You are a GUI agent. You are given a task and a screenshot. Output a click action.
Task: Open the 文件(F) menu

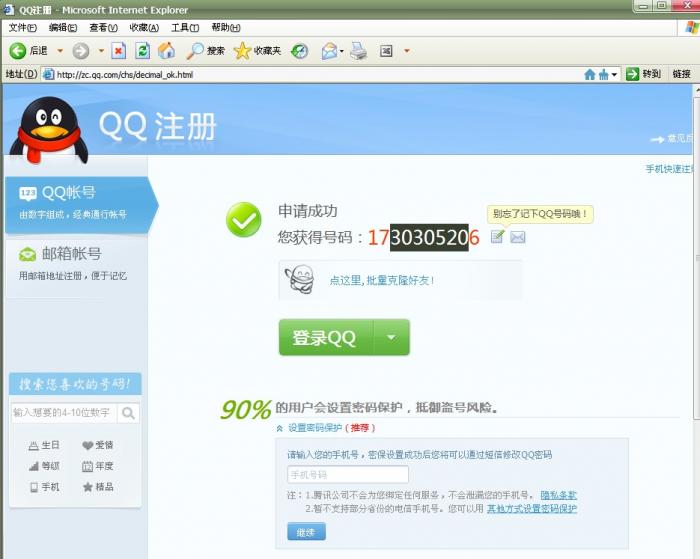pos(23,28)
